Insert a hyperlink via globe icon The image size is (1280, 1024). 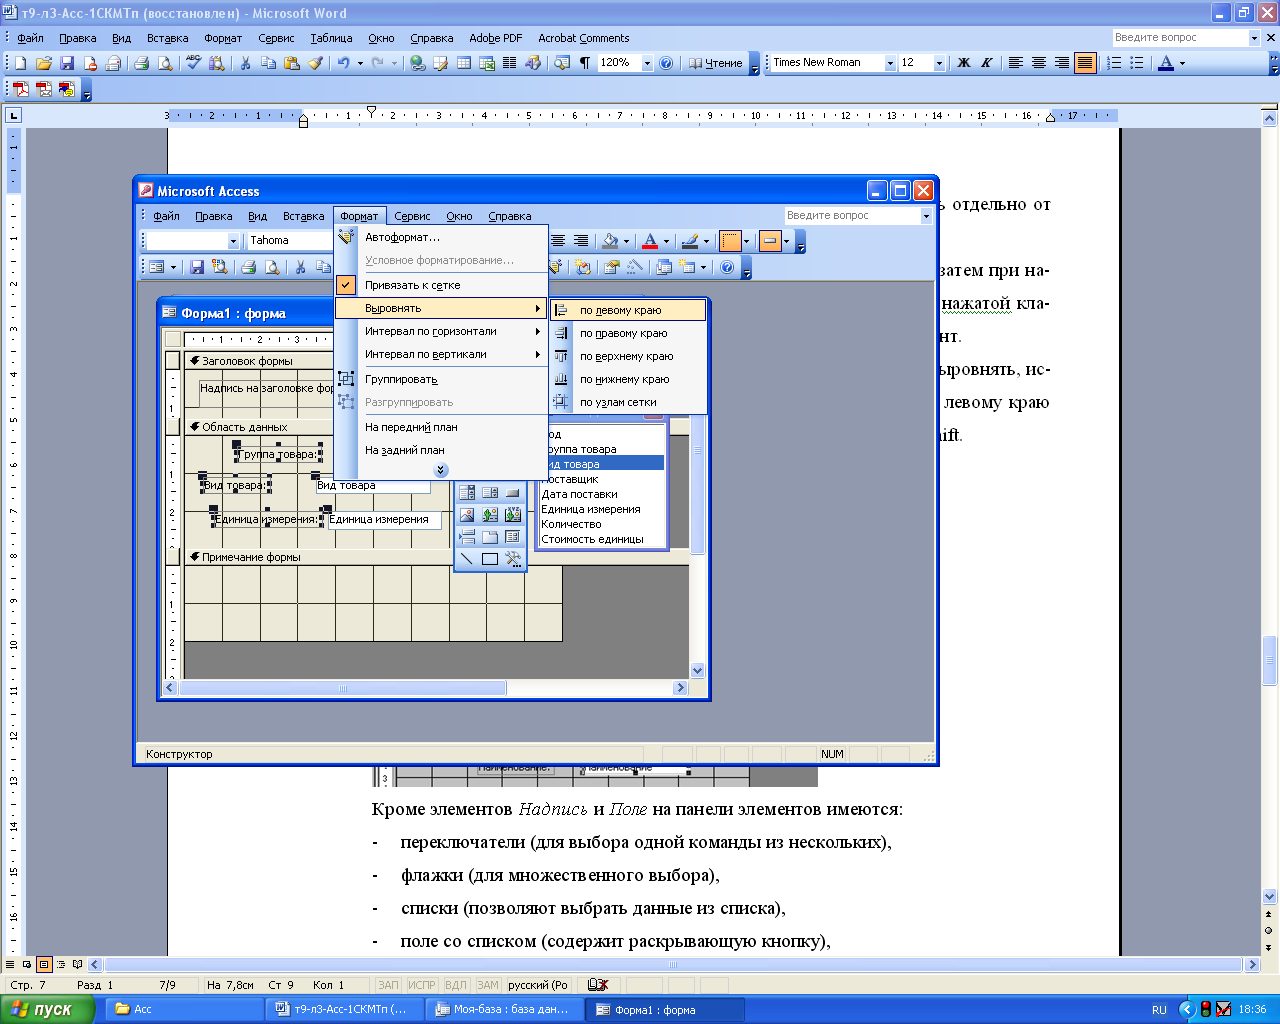pyautogui.click(x=418, y=63)
